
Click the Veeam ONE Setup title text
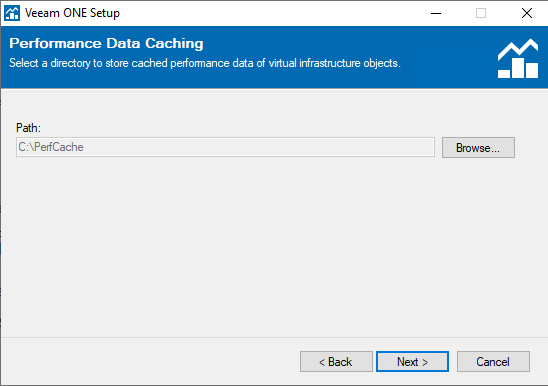coord(72,13)
